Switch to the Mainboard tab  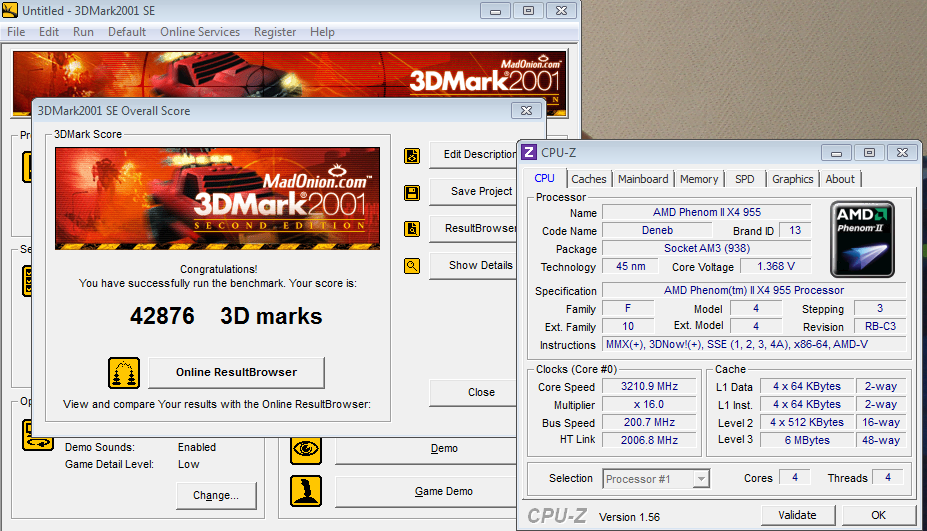643,179
